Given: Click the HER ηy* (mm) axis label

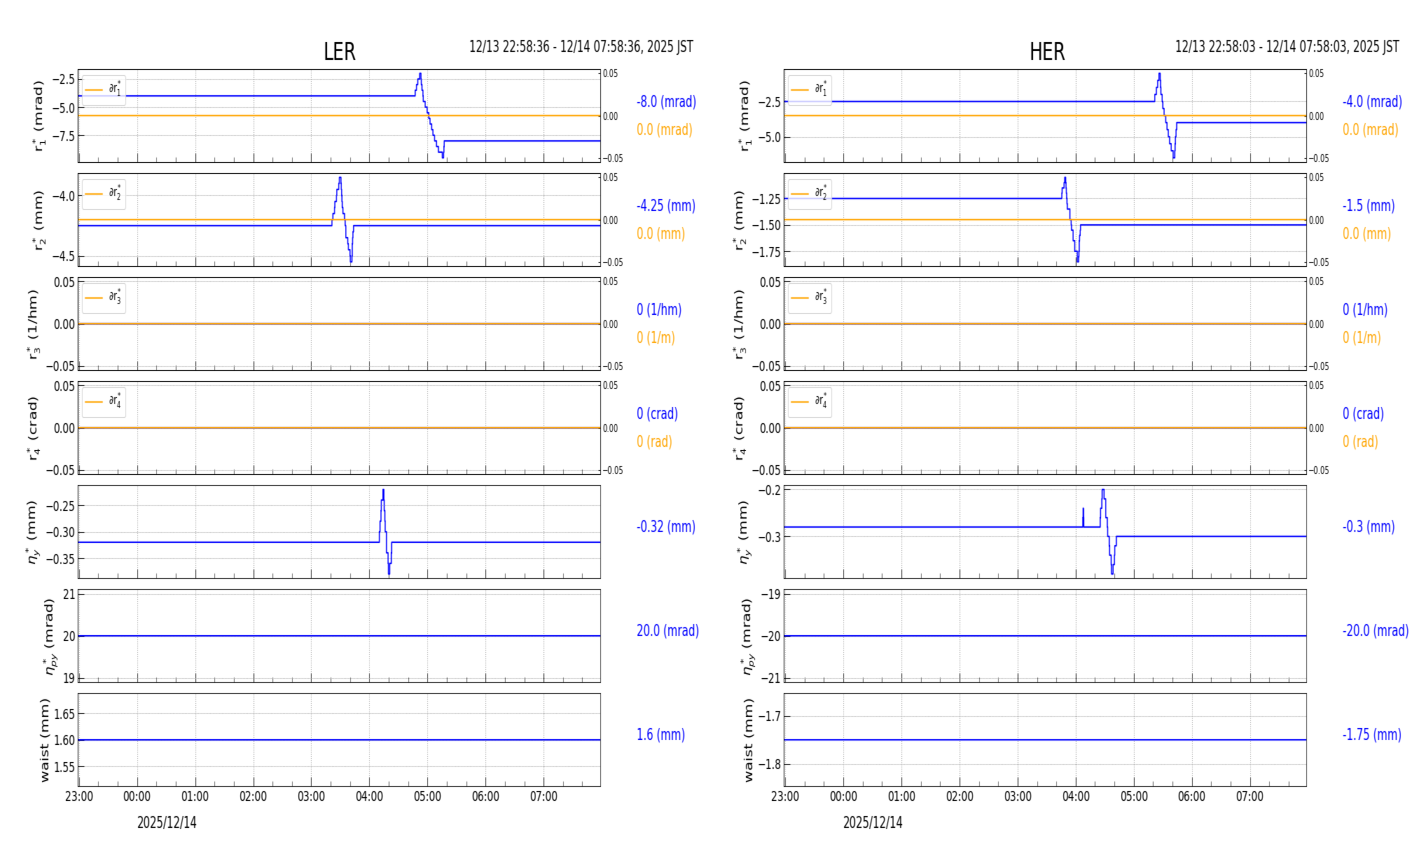Looking at the screenshot, I should [745, 532].
